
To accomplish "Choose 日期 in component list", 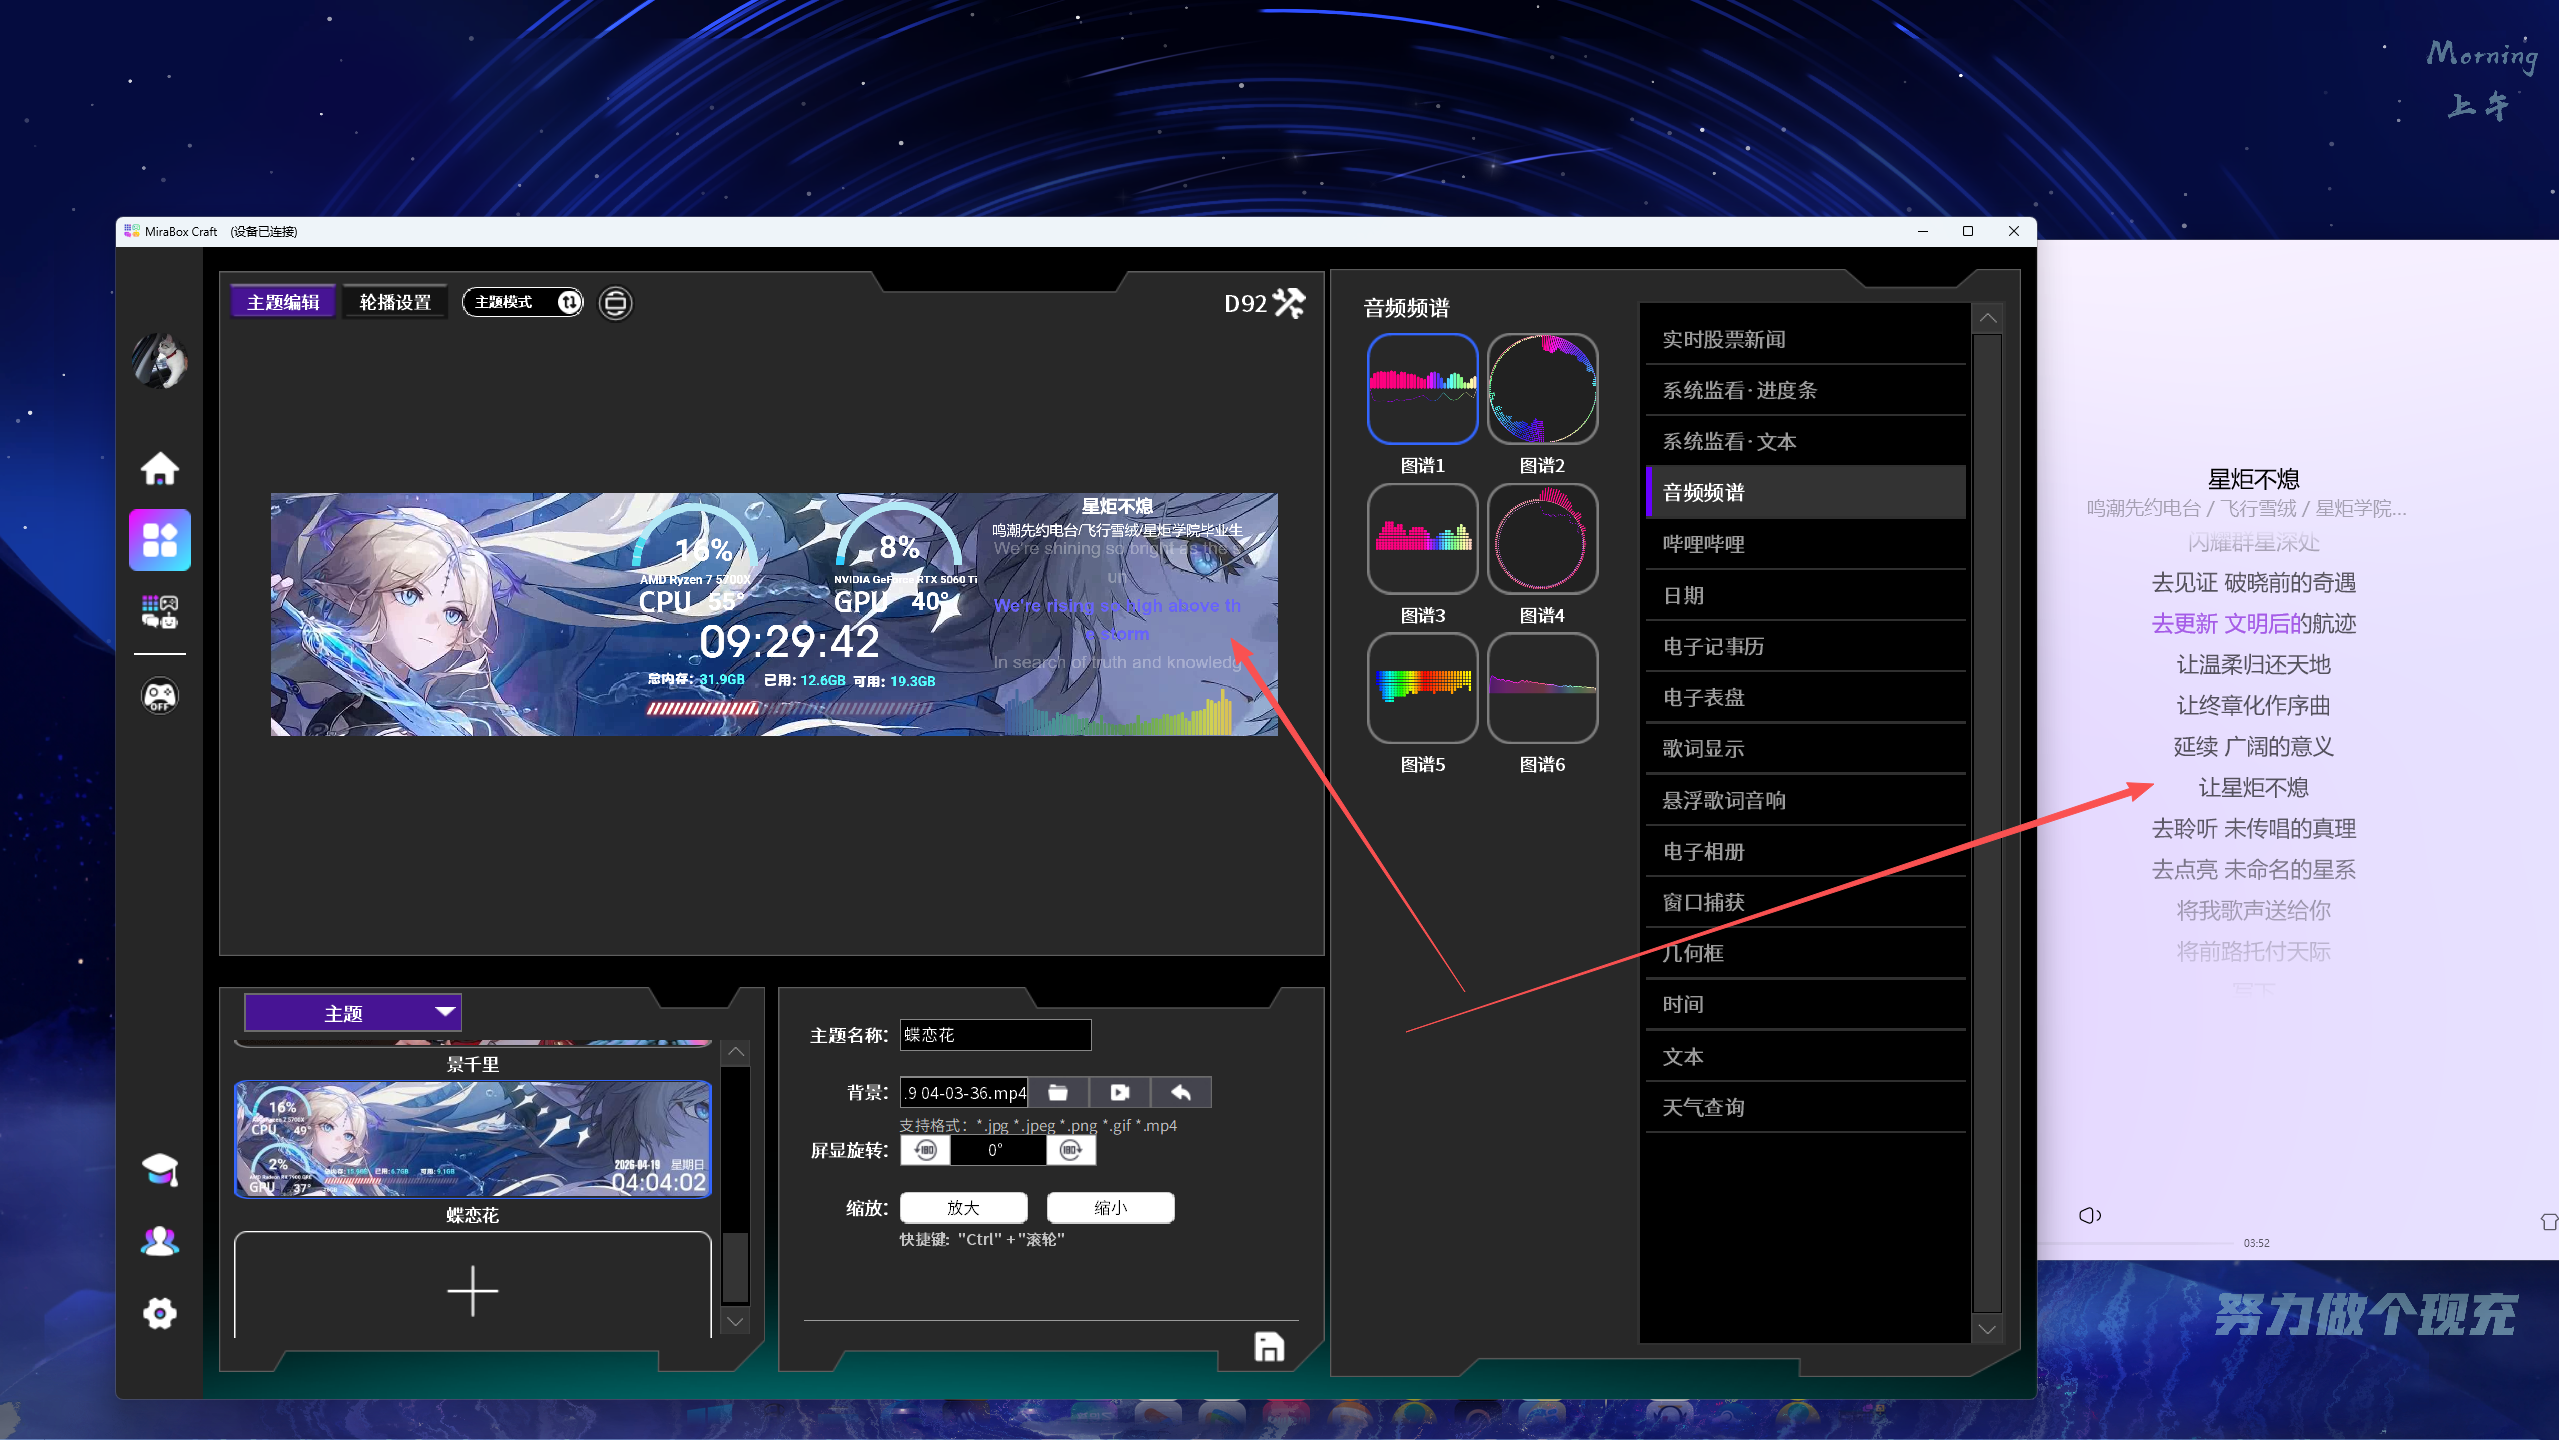I will [x=1805, y=596].
